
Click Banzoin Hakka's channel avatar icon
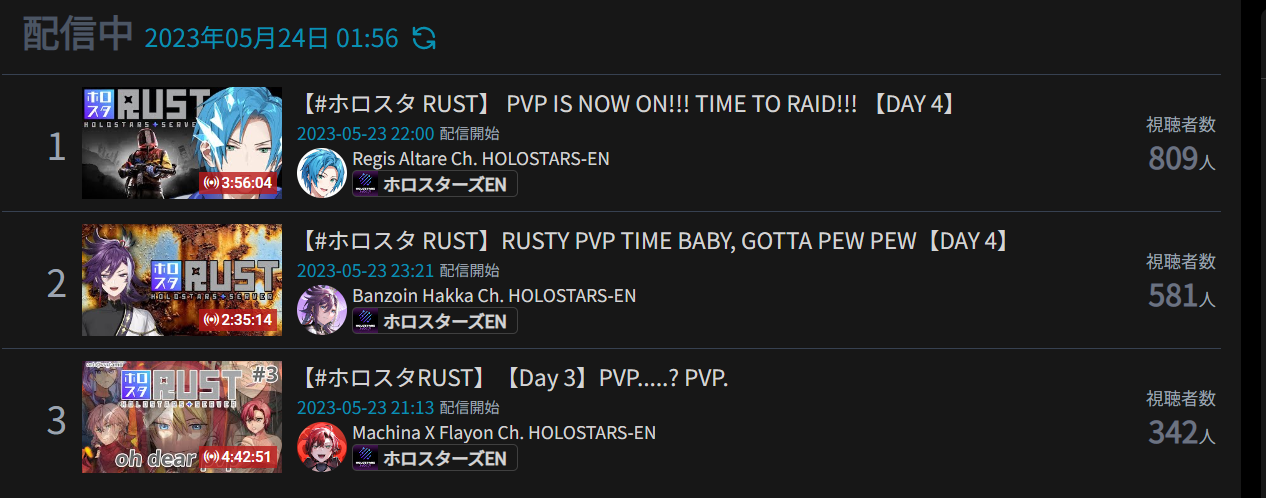click(322, 309)
